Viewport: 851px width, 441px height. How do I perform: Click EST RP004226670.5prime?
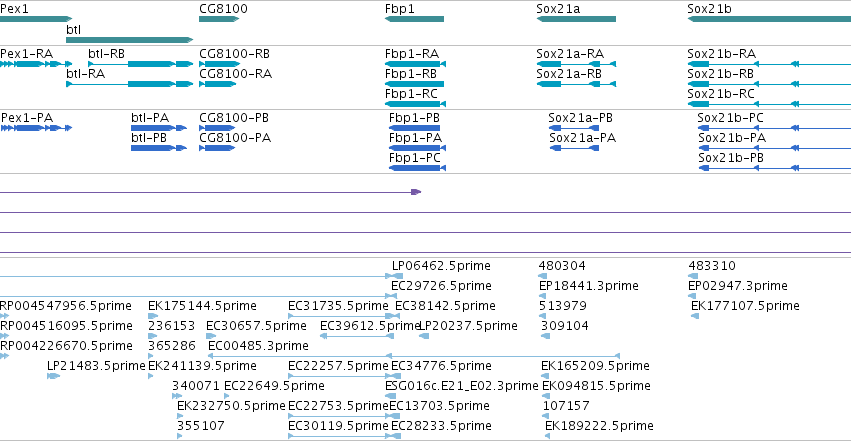[4, 356]
